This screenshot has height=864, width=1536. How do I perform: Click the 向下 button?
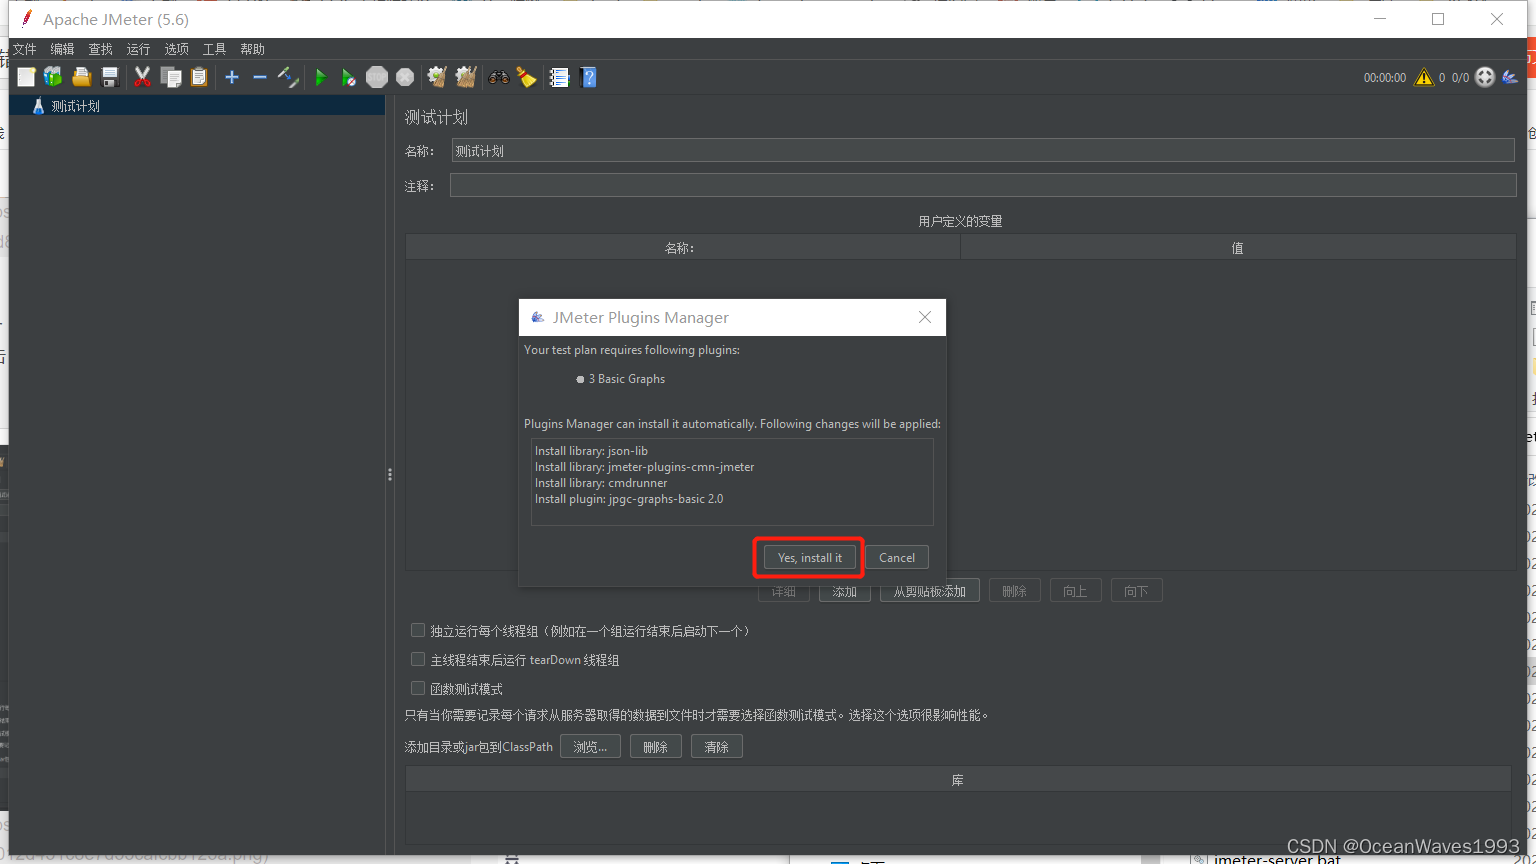pyautogui.click(x=1136, y=591)
